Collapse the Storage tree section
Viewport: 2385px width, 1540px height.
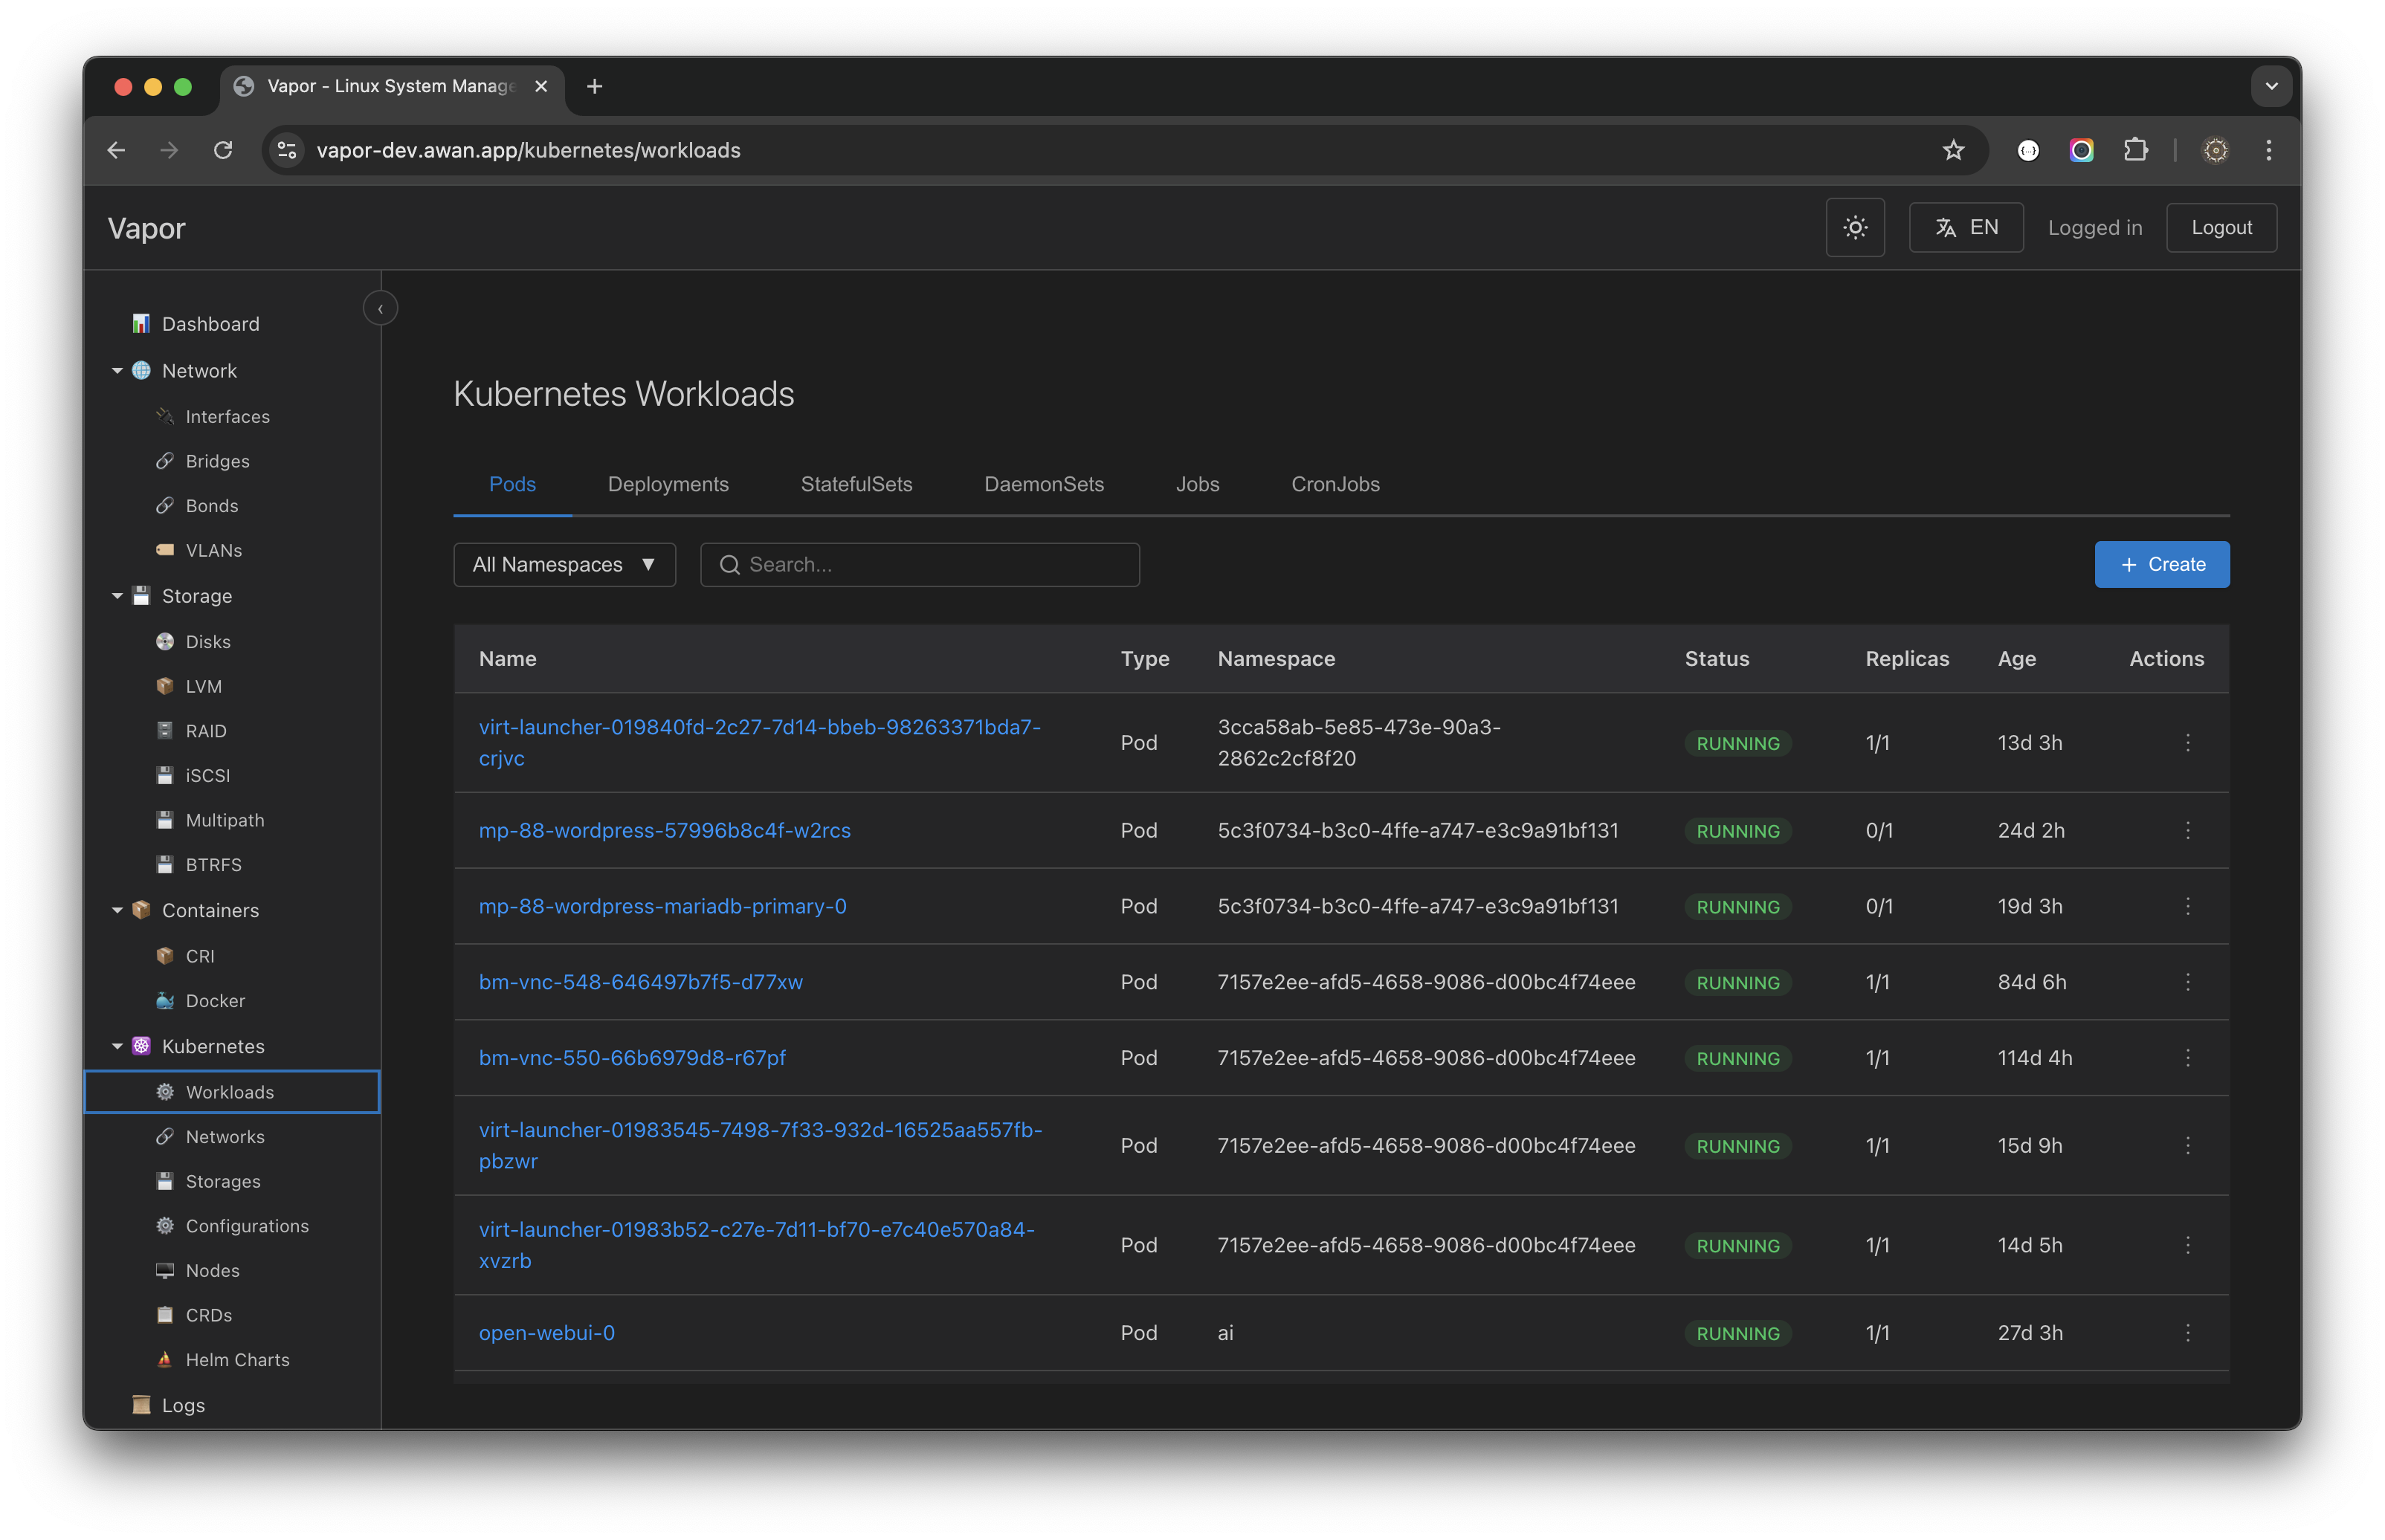point(117,596)
